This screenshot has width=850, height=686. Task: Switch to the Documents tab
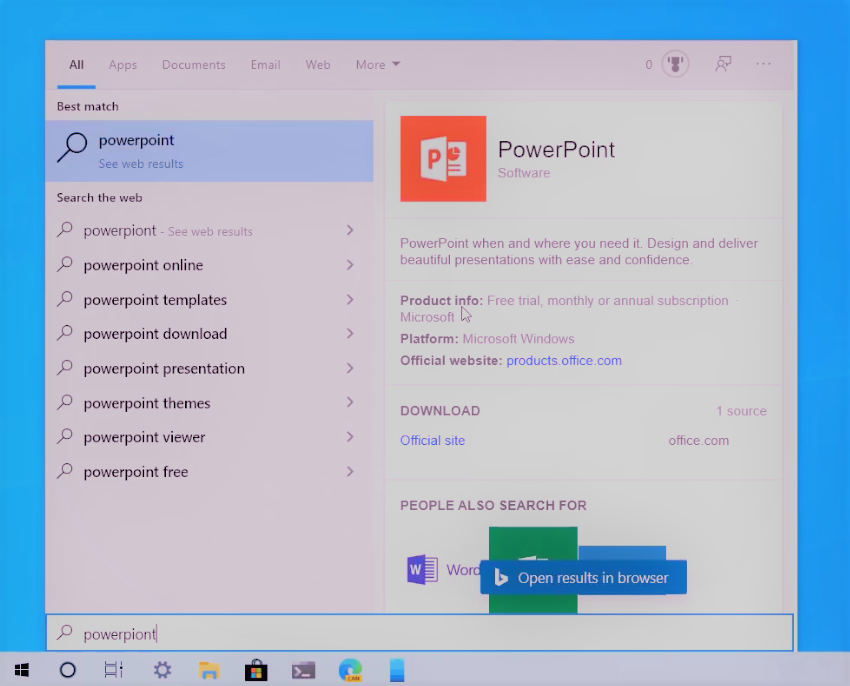[x=194, y=65]
